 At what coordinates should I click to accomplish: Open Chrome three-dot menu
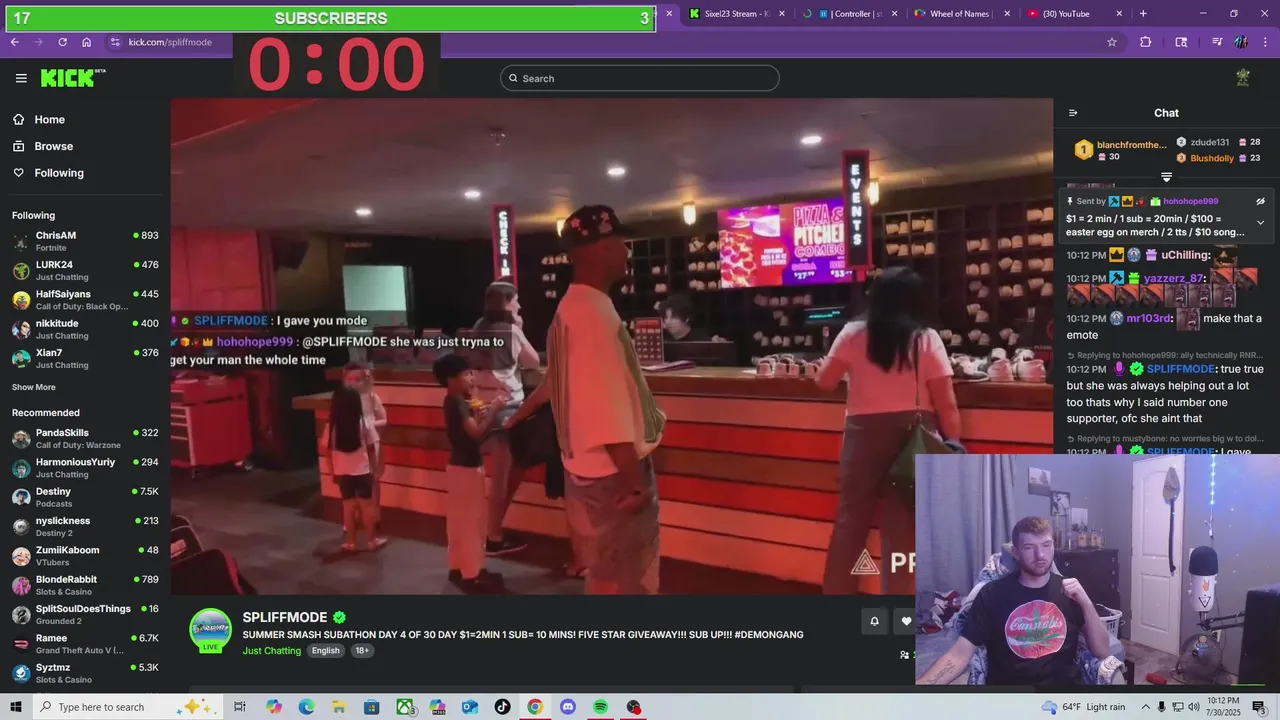click(x=1265, y=42)
